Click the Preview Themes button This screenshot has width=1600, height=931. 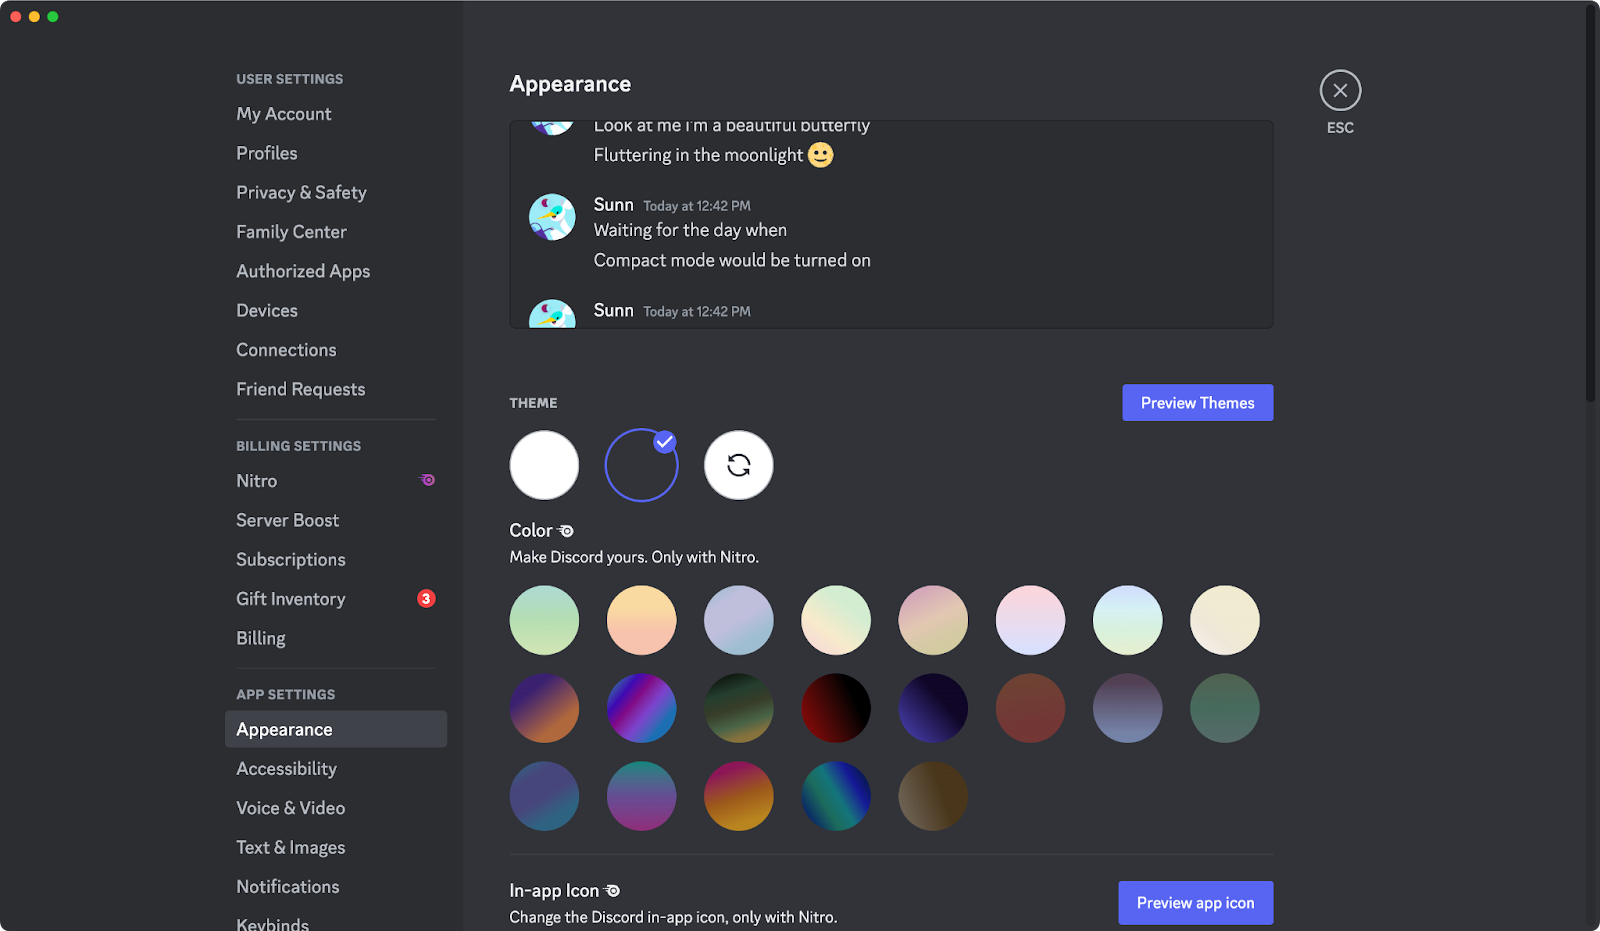click(x=1197, y=403)
